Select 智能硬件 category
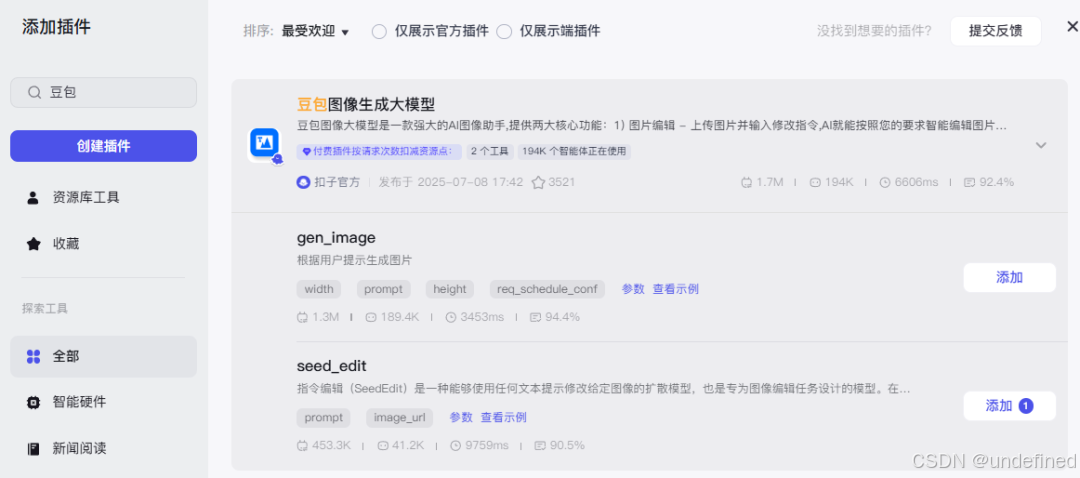Viewport: 1080px width, 478px height. pyautogui.click(x=103, y=402)
